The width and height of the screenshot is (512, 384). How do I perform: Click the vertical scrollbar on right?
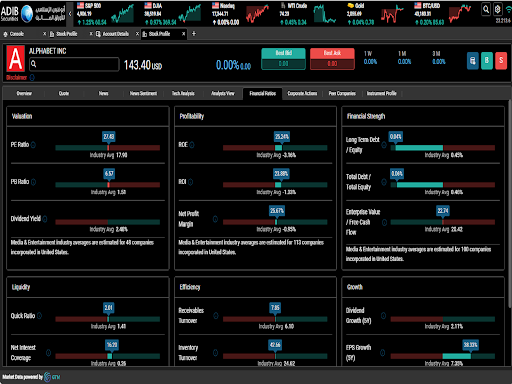[509, 203]
